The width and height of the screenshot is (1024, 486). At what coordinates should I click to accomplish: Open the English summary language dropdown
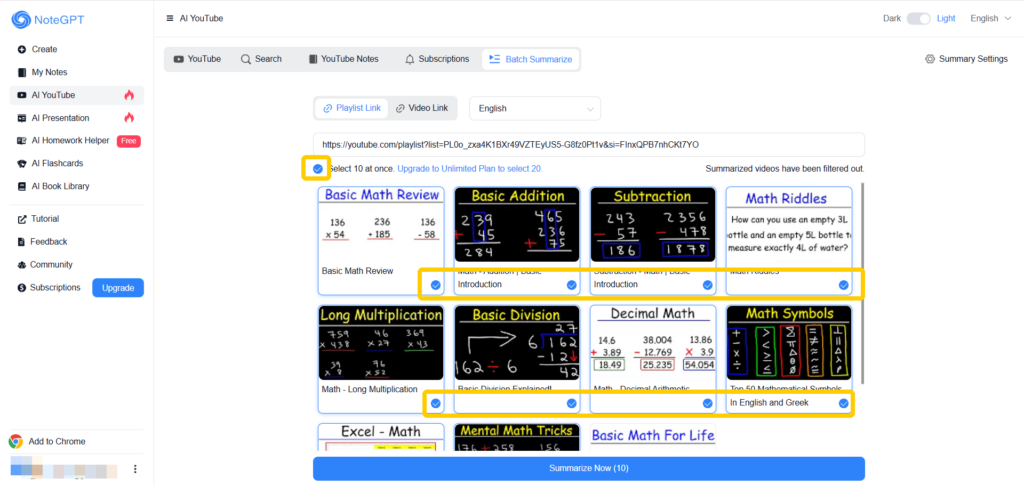pyautogui.click(x=535, y=108)
